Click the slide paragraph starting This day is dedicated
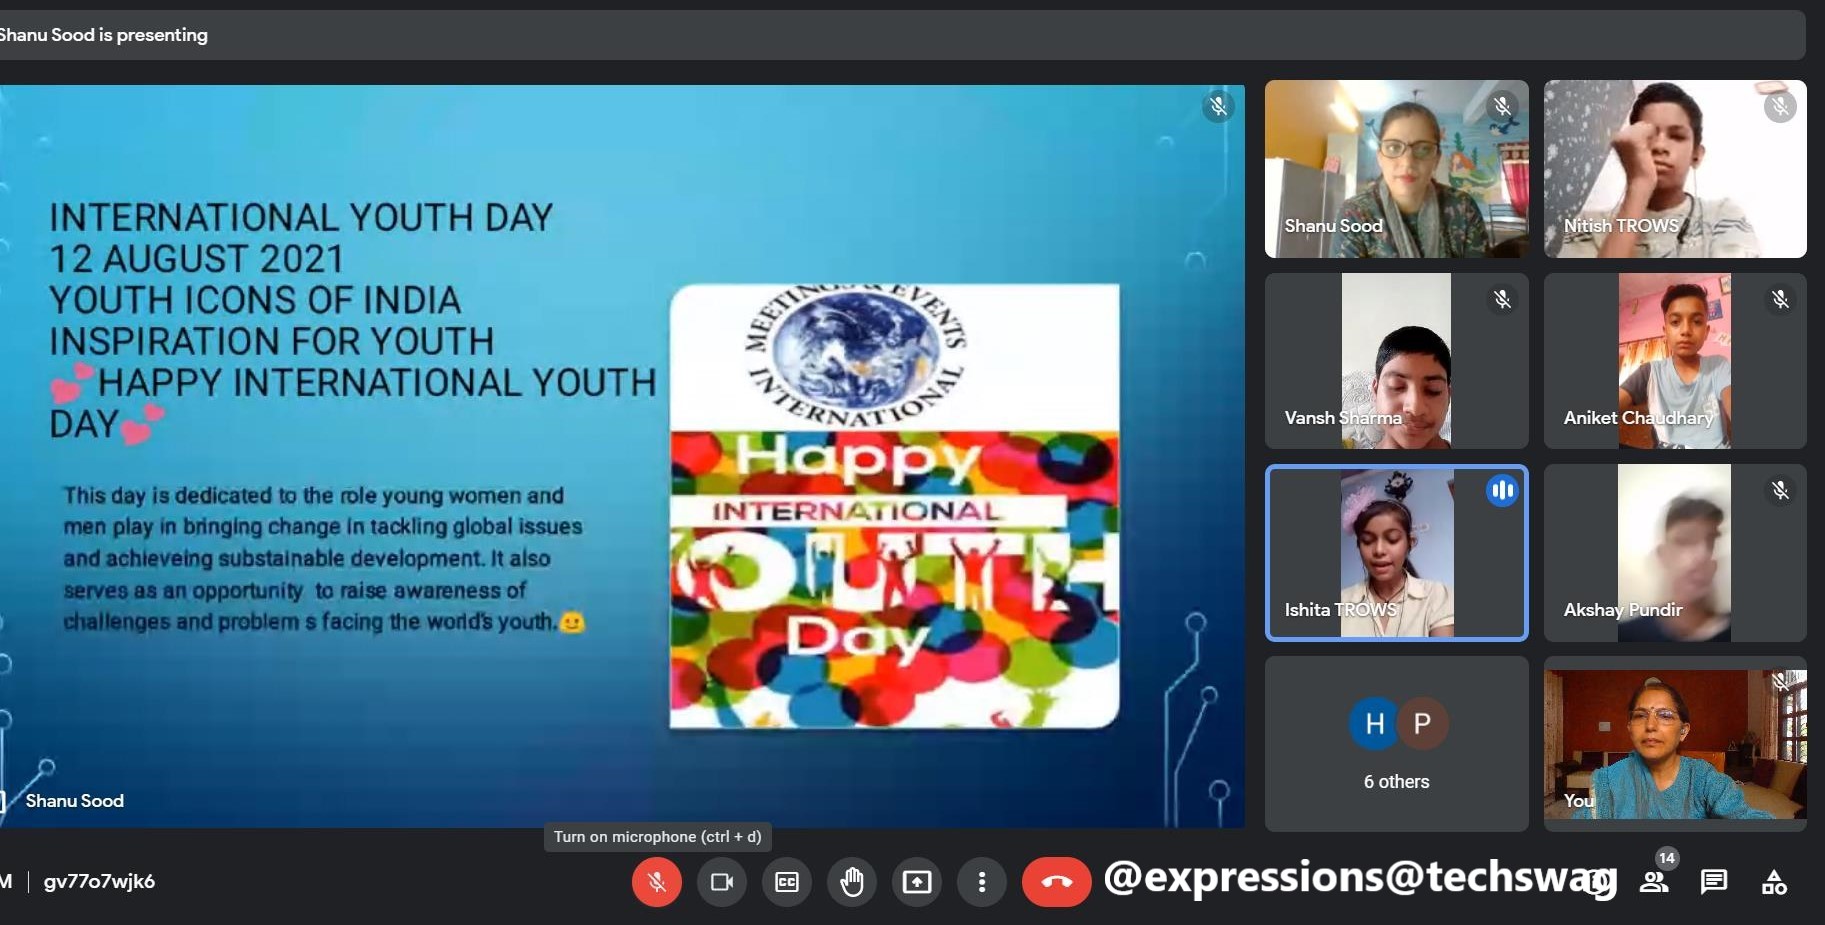Screen dimensions: 1825x925 323,559
